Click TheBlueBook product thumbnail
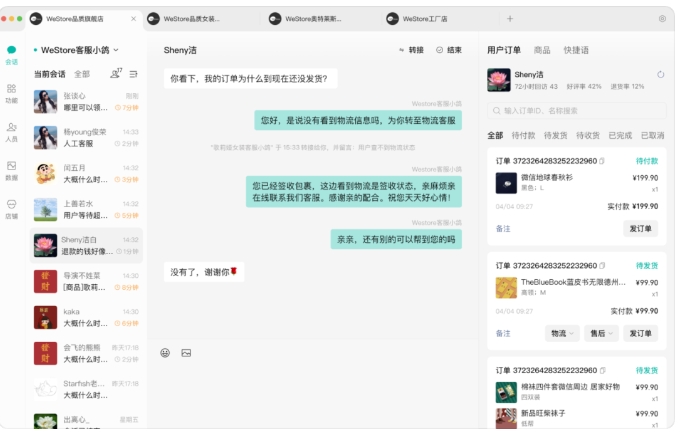680x438 pixels. click(506, 288)
